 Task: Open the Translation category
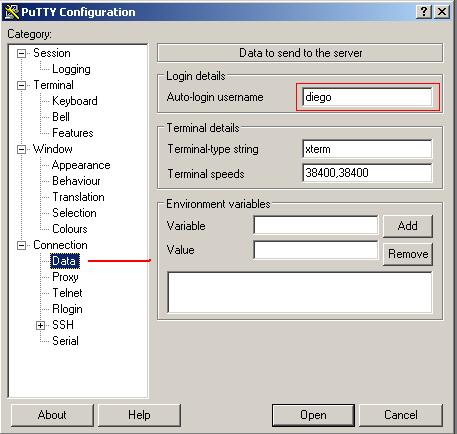click(x=78, y=197)
